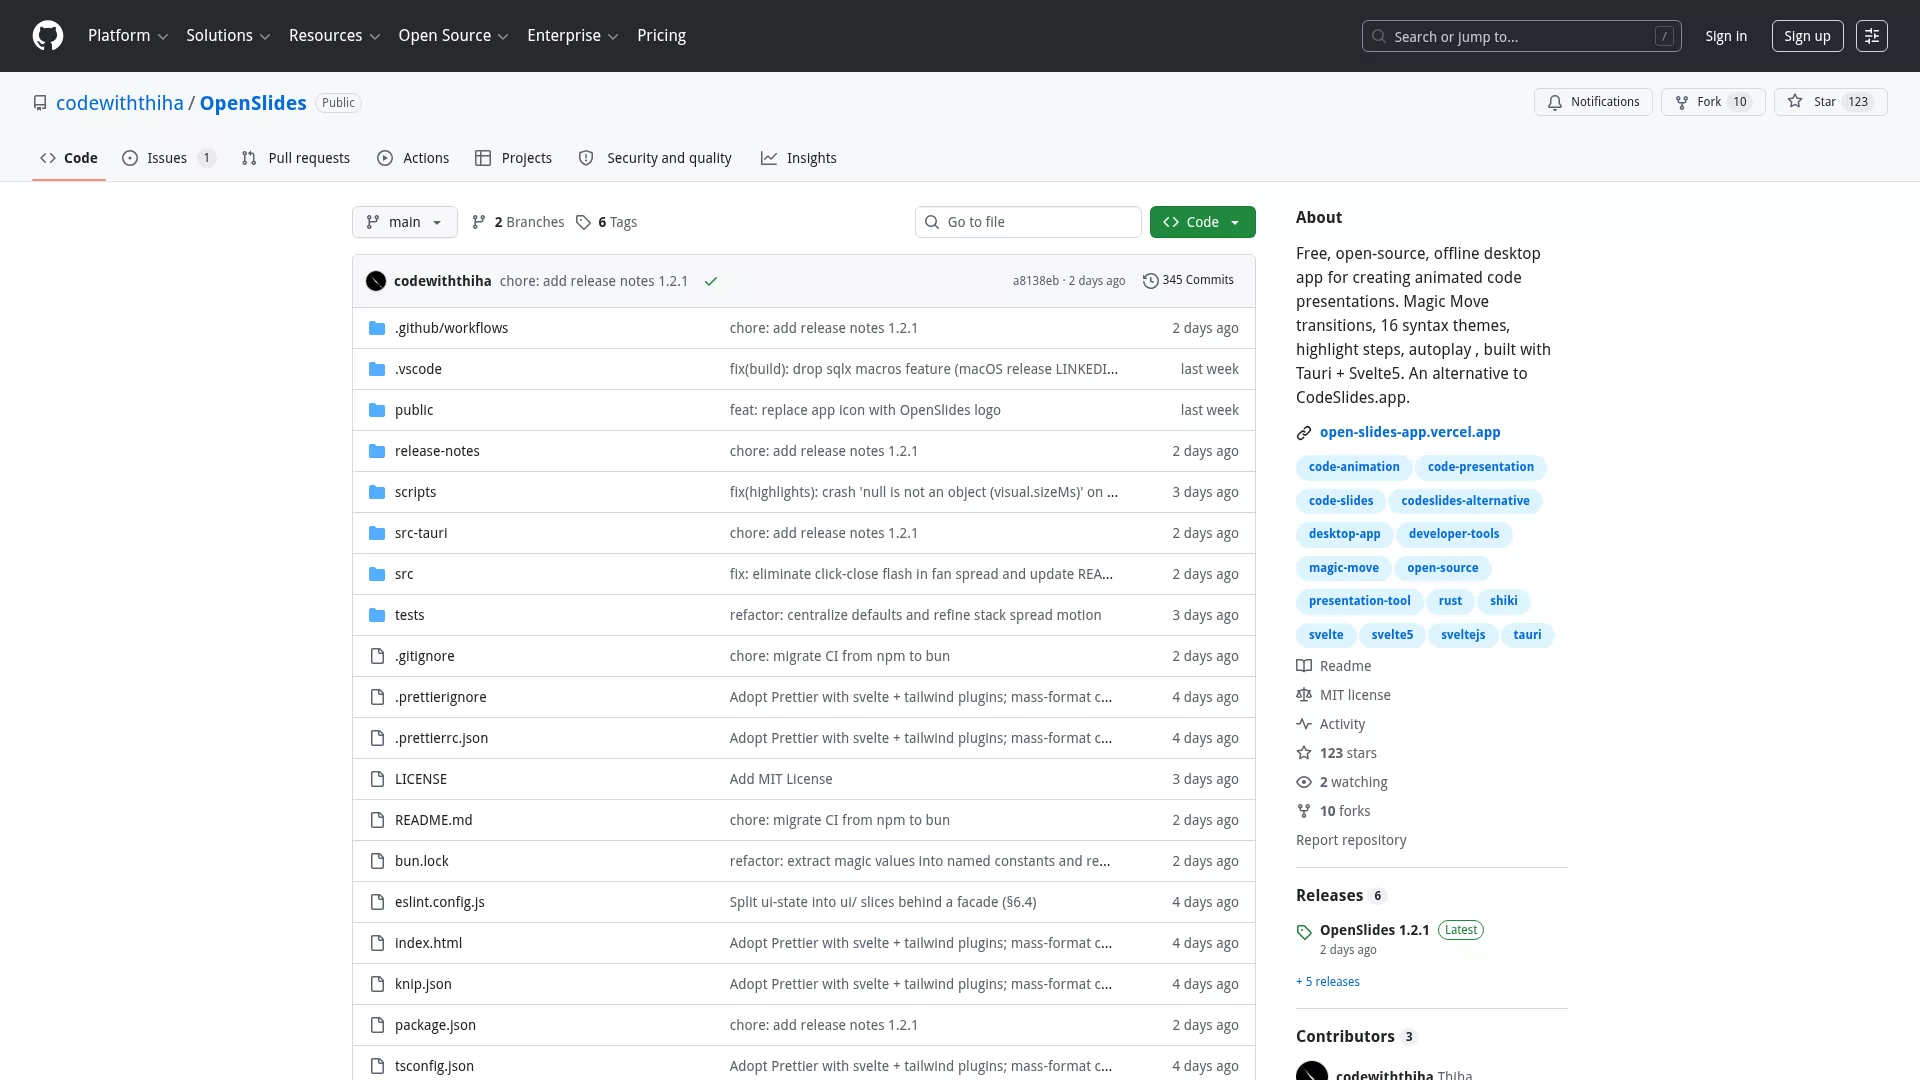View the 6 Tags list

point(607,222)
